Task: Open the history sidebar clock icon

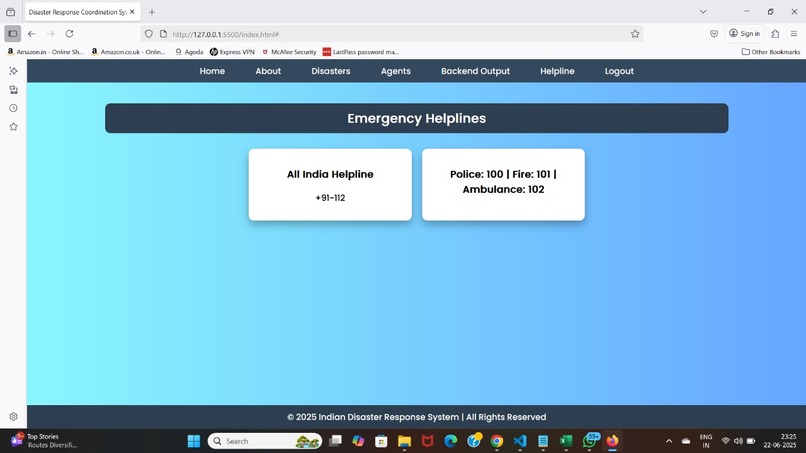Action: (13, 108)
